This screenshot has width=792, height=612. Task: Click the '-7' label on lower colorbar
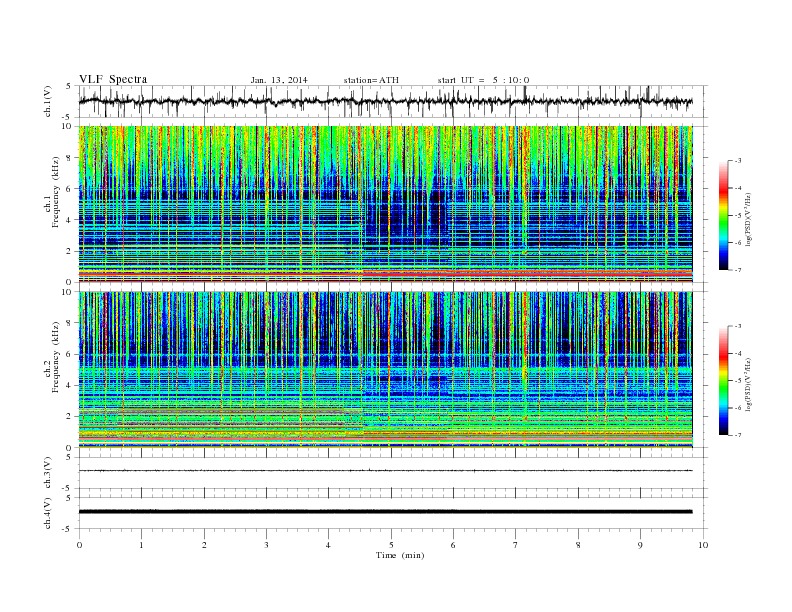tap(738, 435)
